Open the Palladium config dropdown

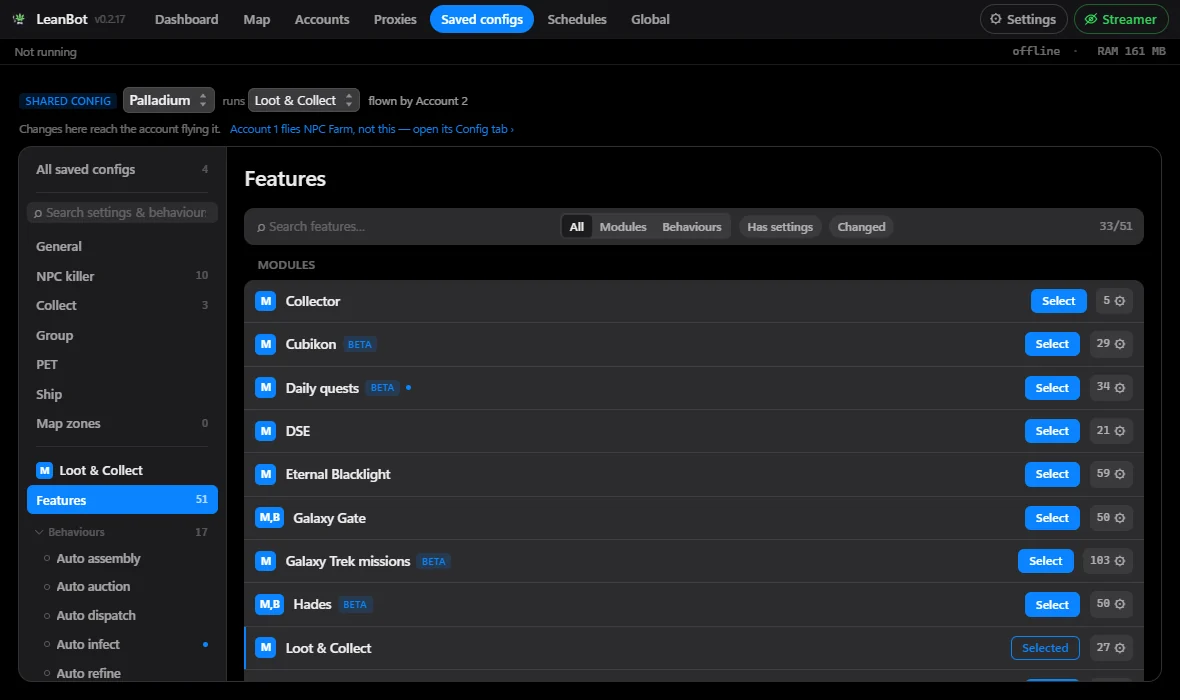[169, 100]
